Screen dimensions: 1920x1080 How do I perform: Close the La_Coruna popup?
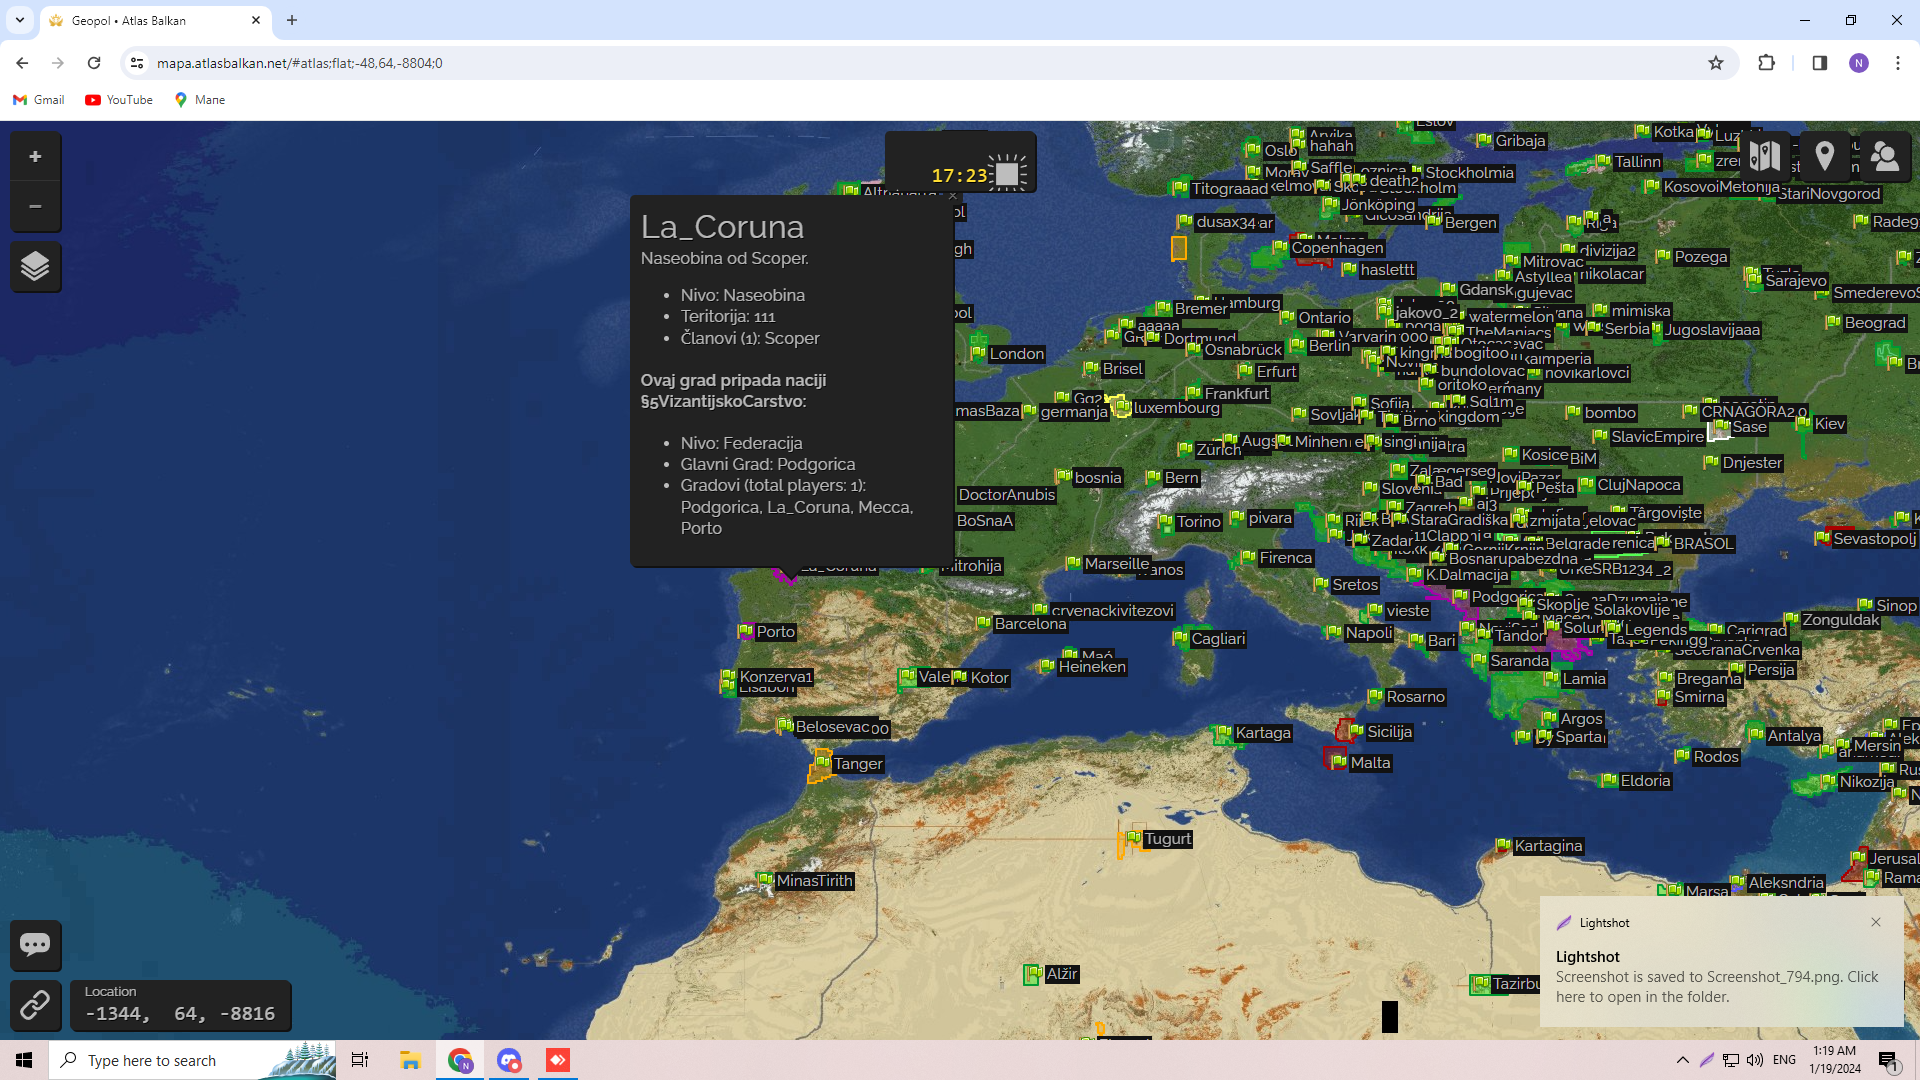pyautogui.click(x=952, y=196)
